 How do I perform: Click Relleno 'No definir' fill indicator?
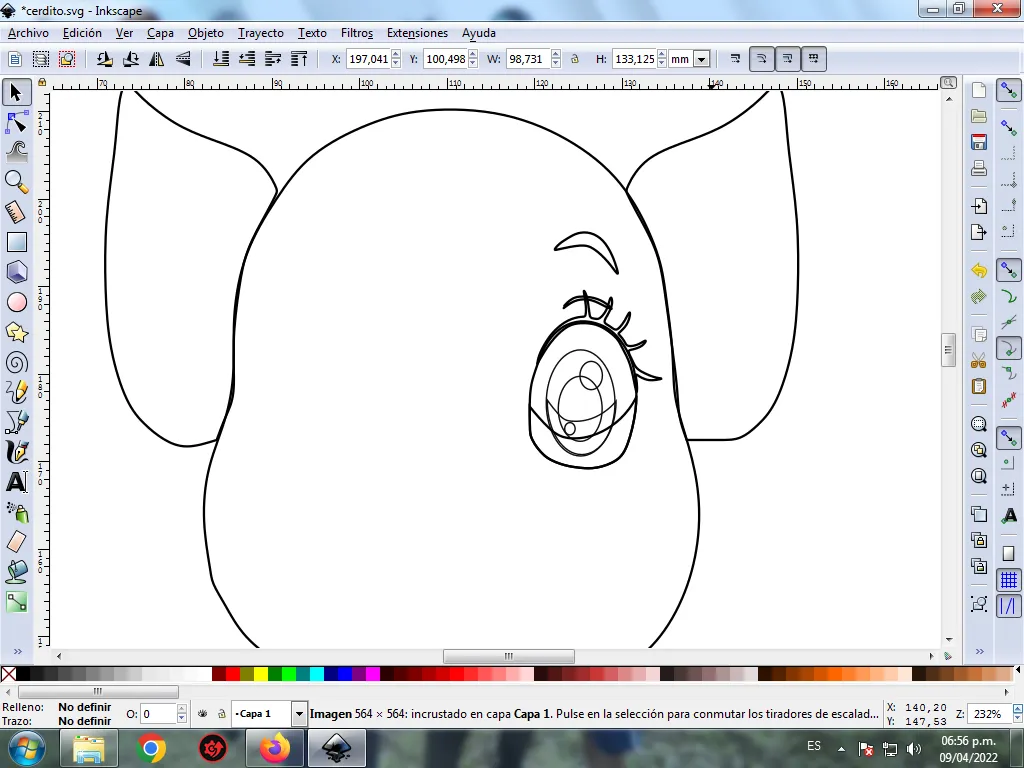point(84,707)
